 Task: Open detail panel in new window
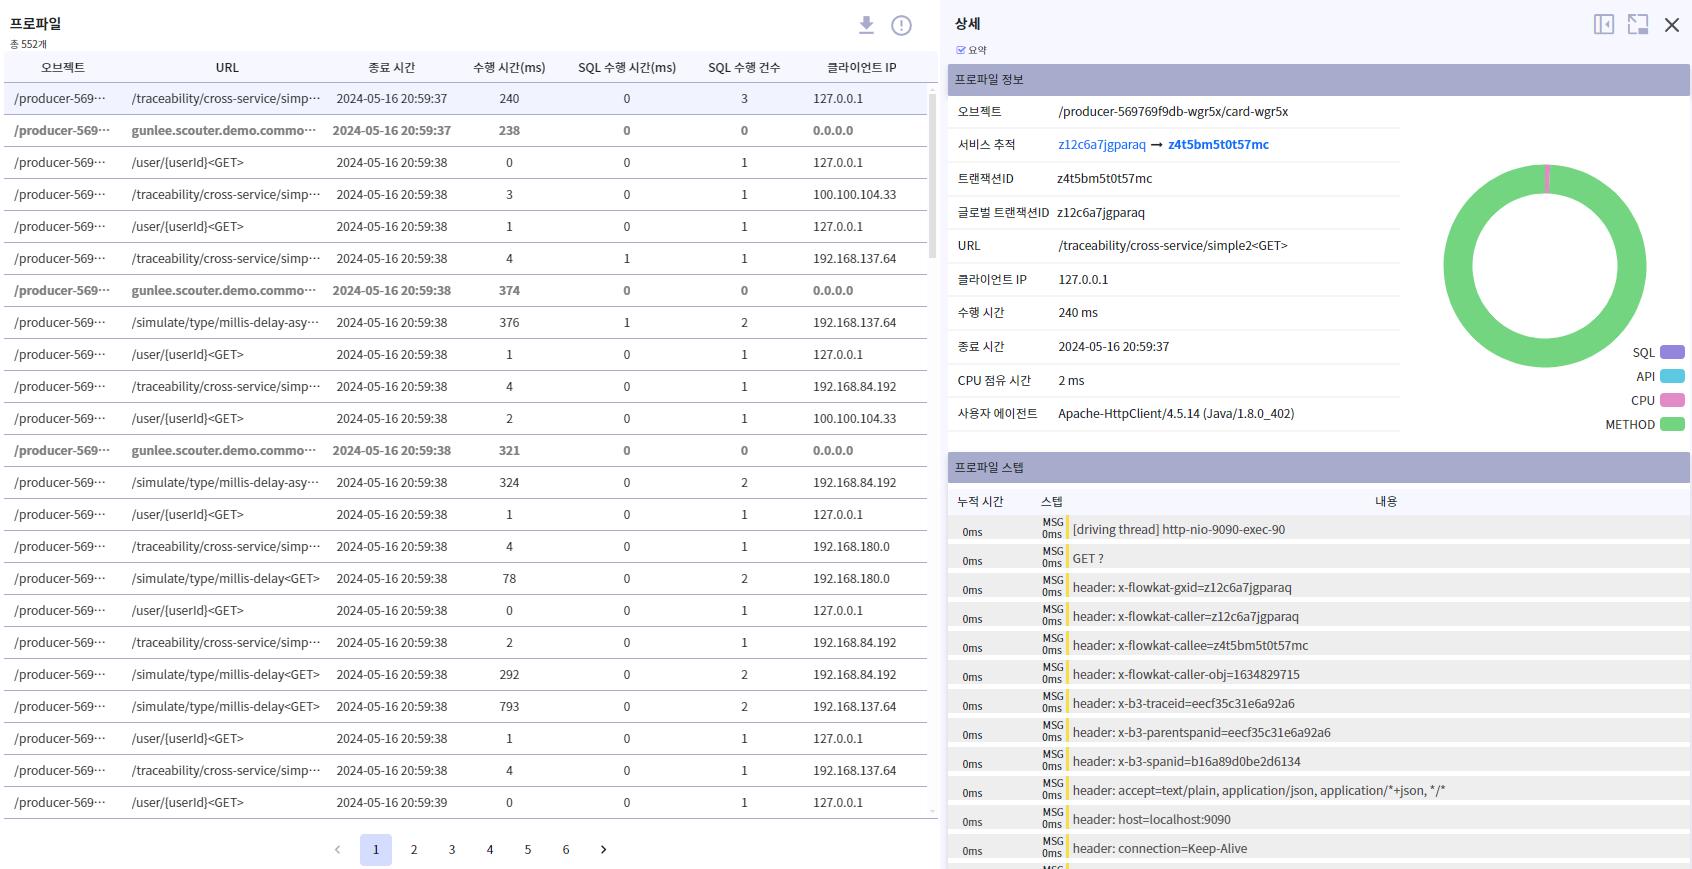pos(1637,25)
